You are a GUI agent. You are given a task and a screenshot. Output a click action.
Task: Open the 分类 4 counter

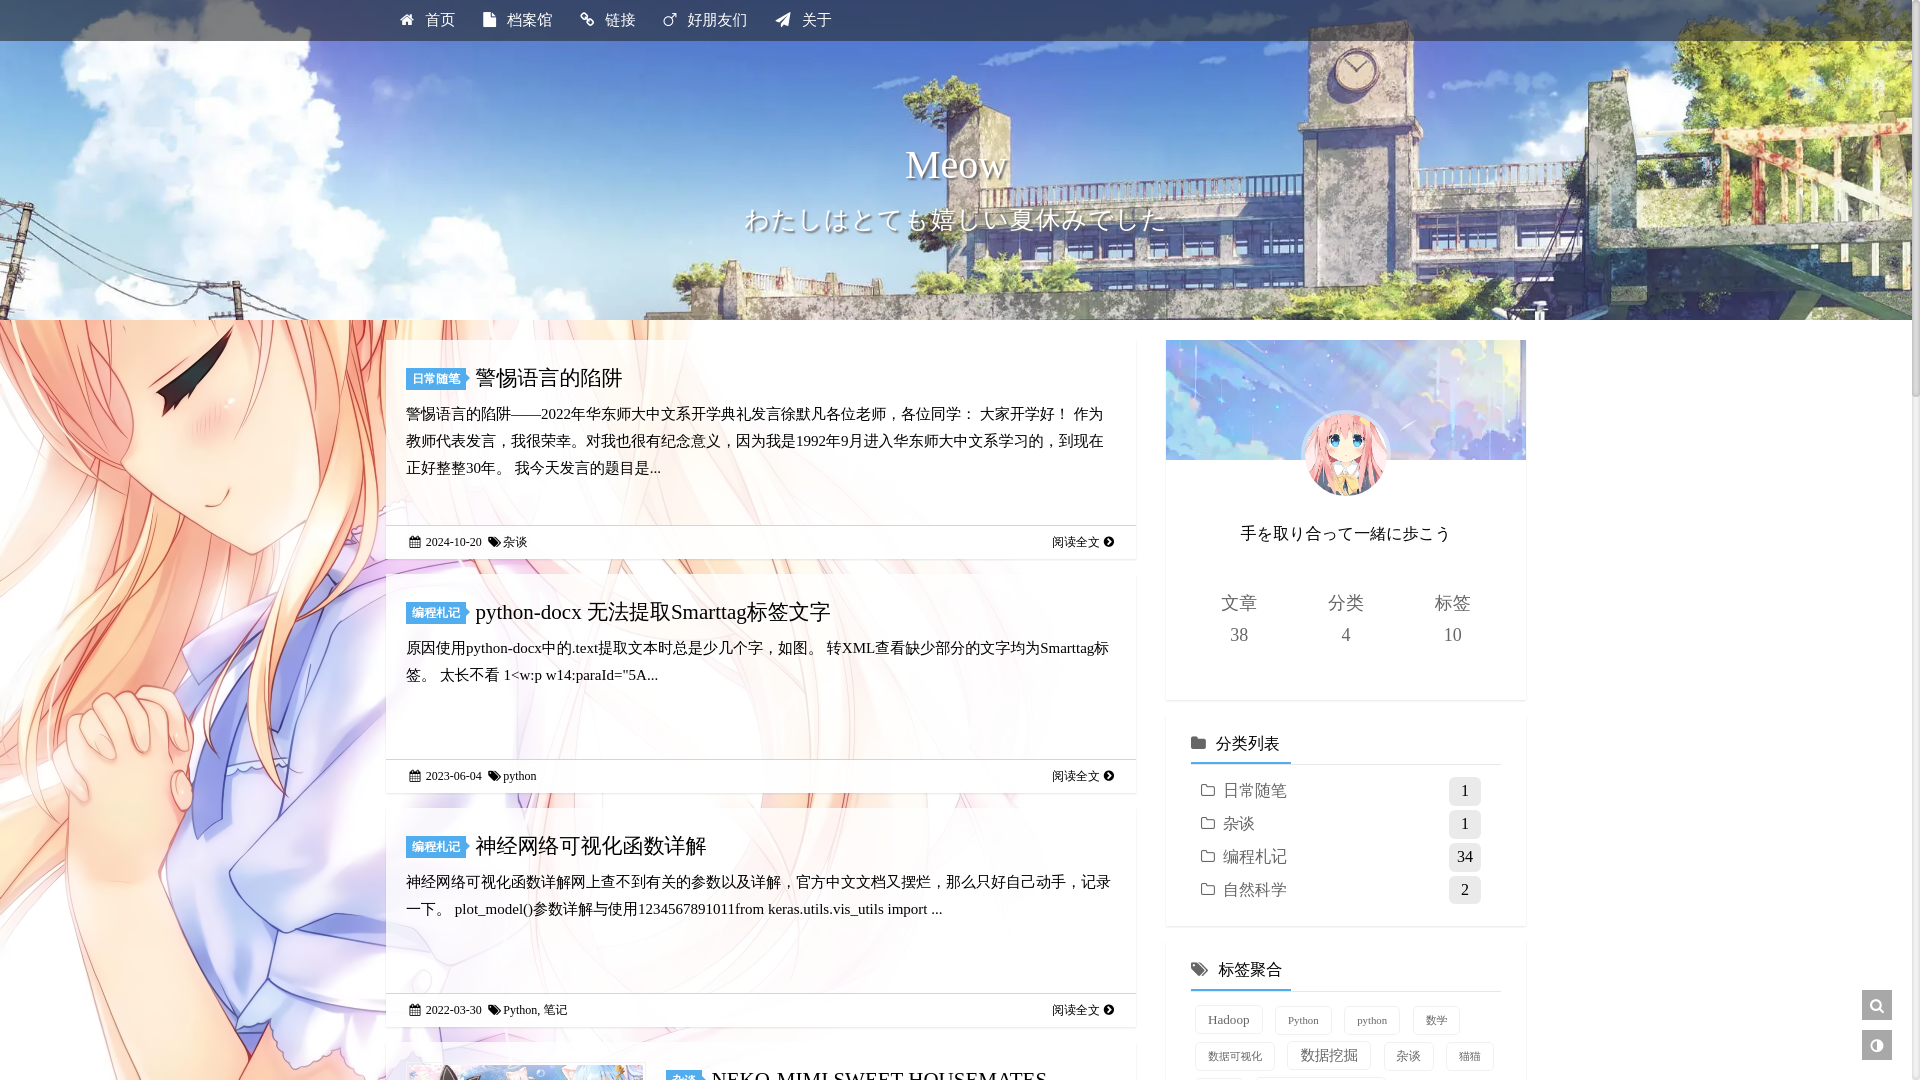click(1346, 619)
